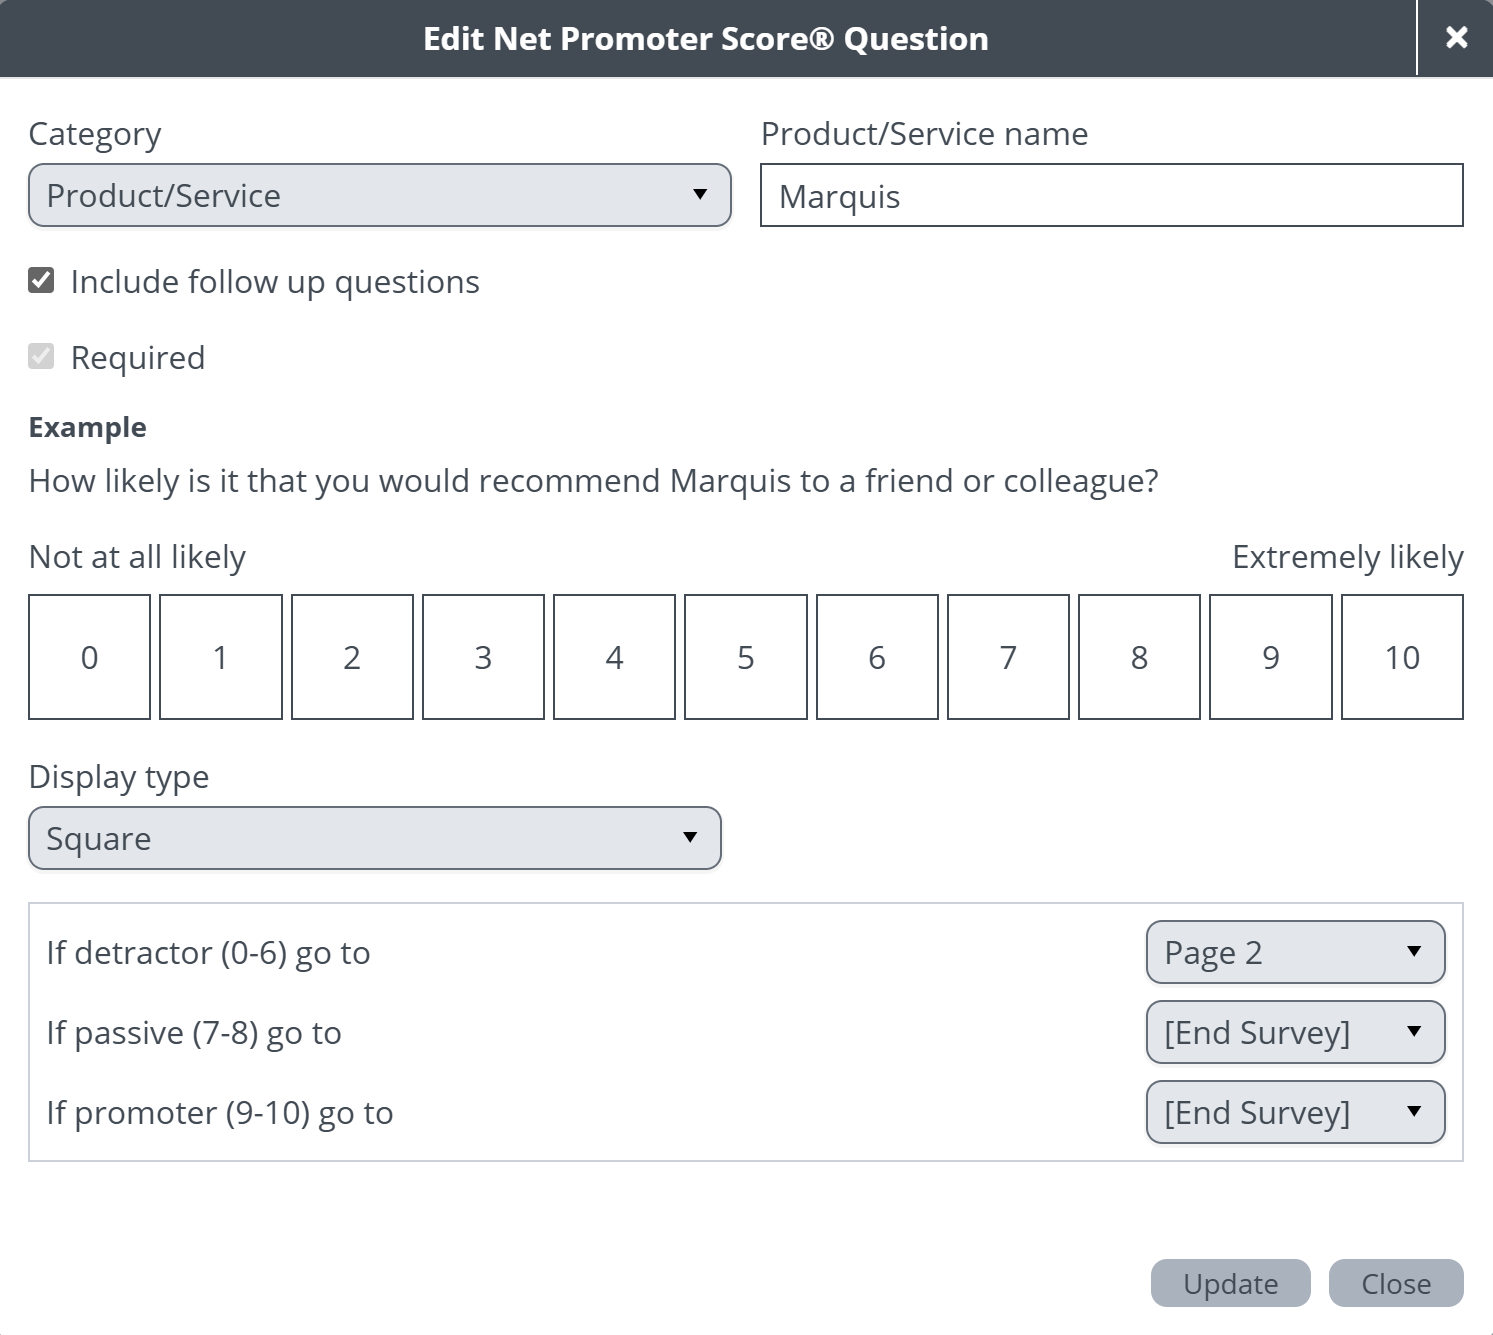This screenshot has height=1335, width=1493.
Task: Change the detractor destination from Page 2
Action: pos(1295,952)
